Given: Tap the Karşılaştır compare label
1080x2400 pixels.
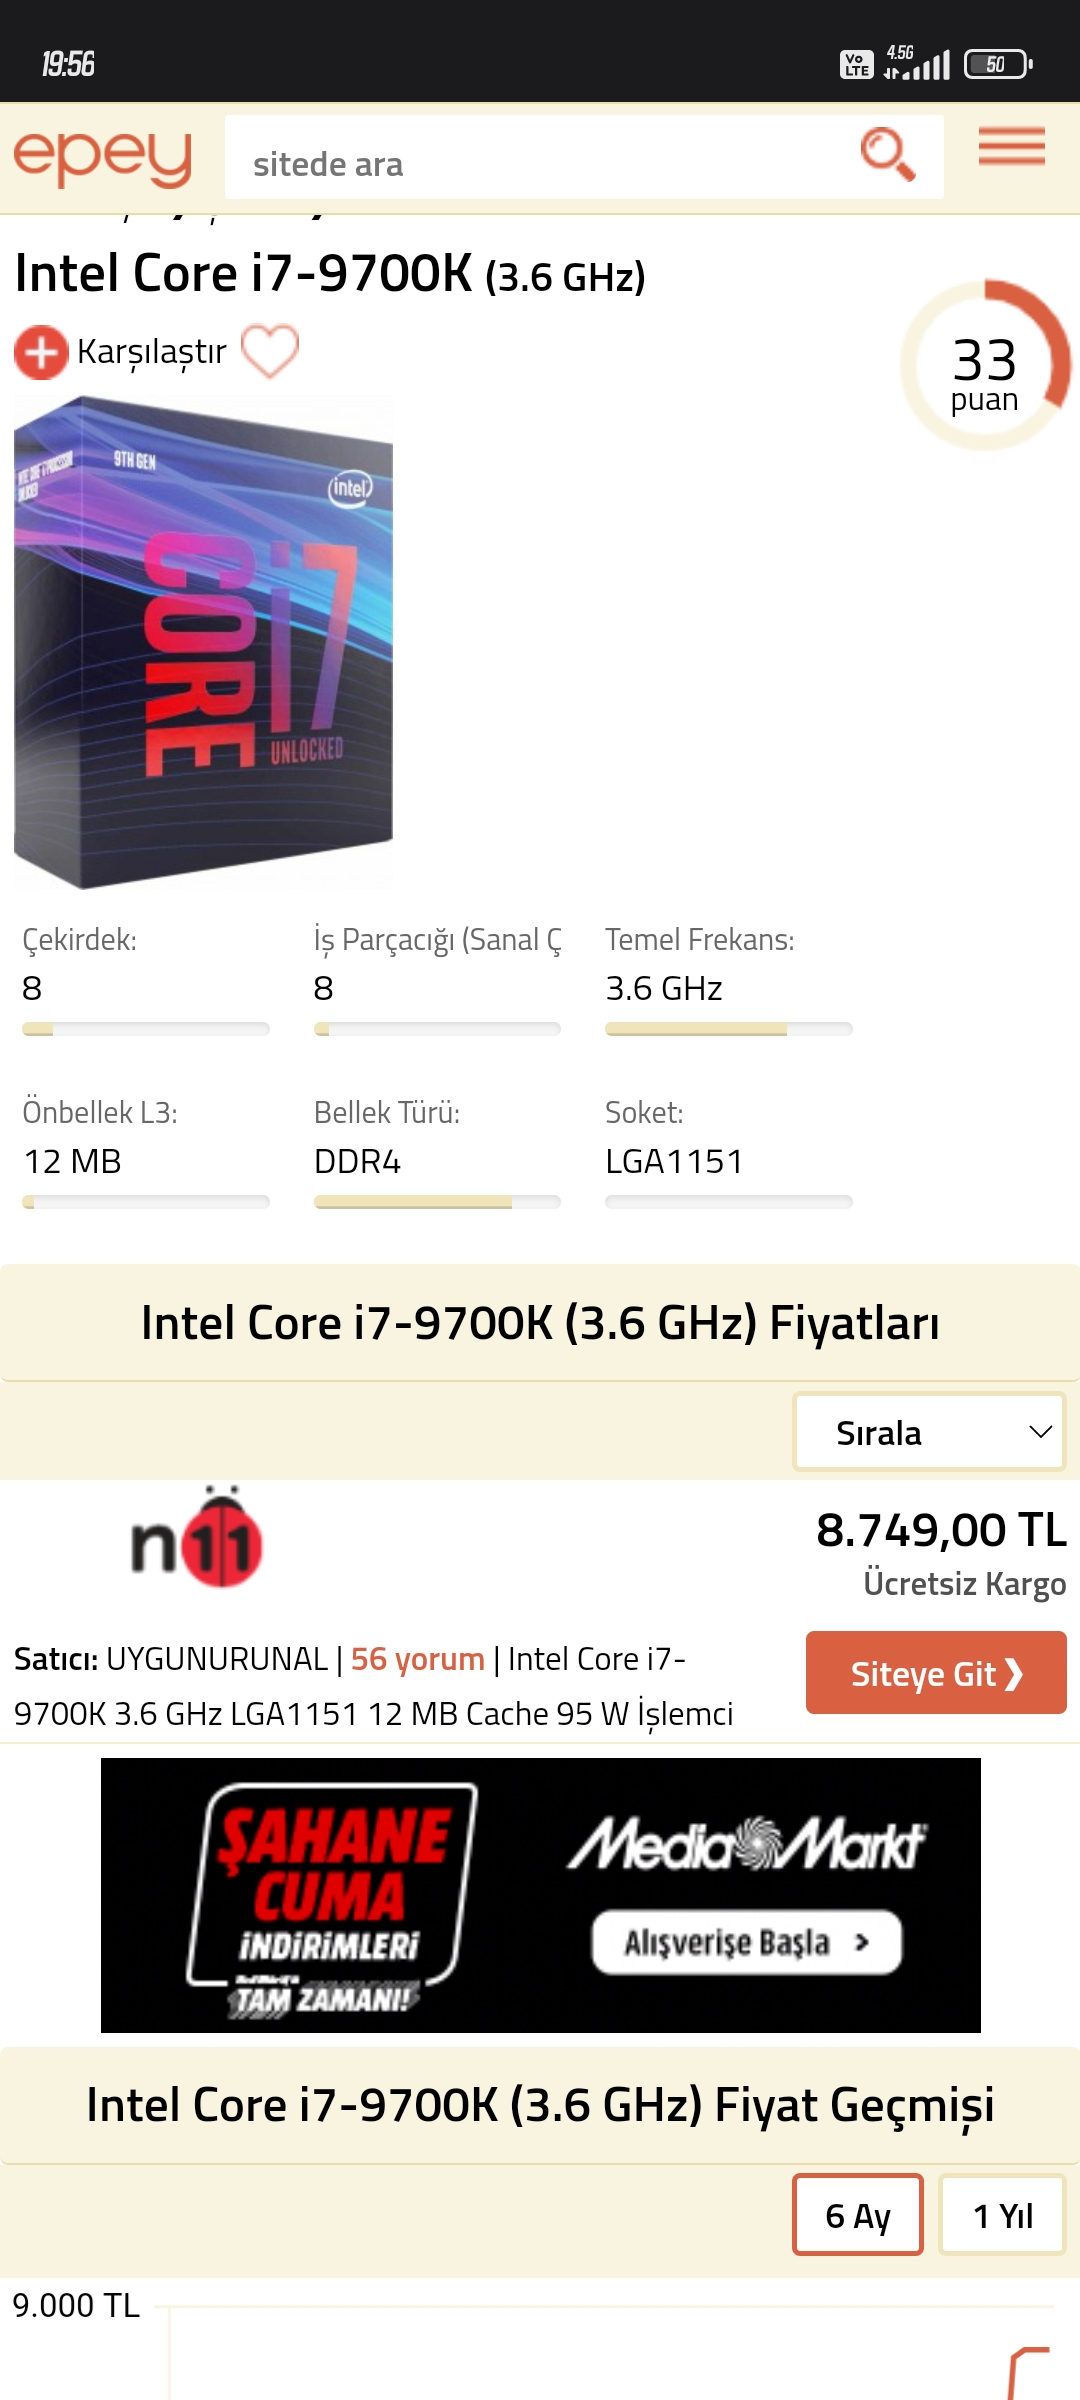Looking at the screenshot, I should [x=151, y=352].
